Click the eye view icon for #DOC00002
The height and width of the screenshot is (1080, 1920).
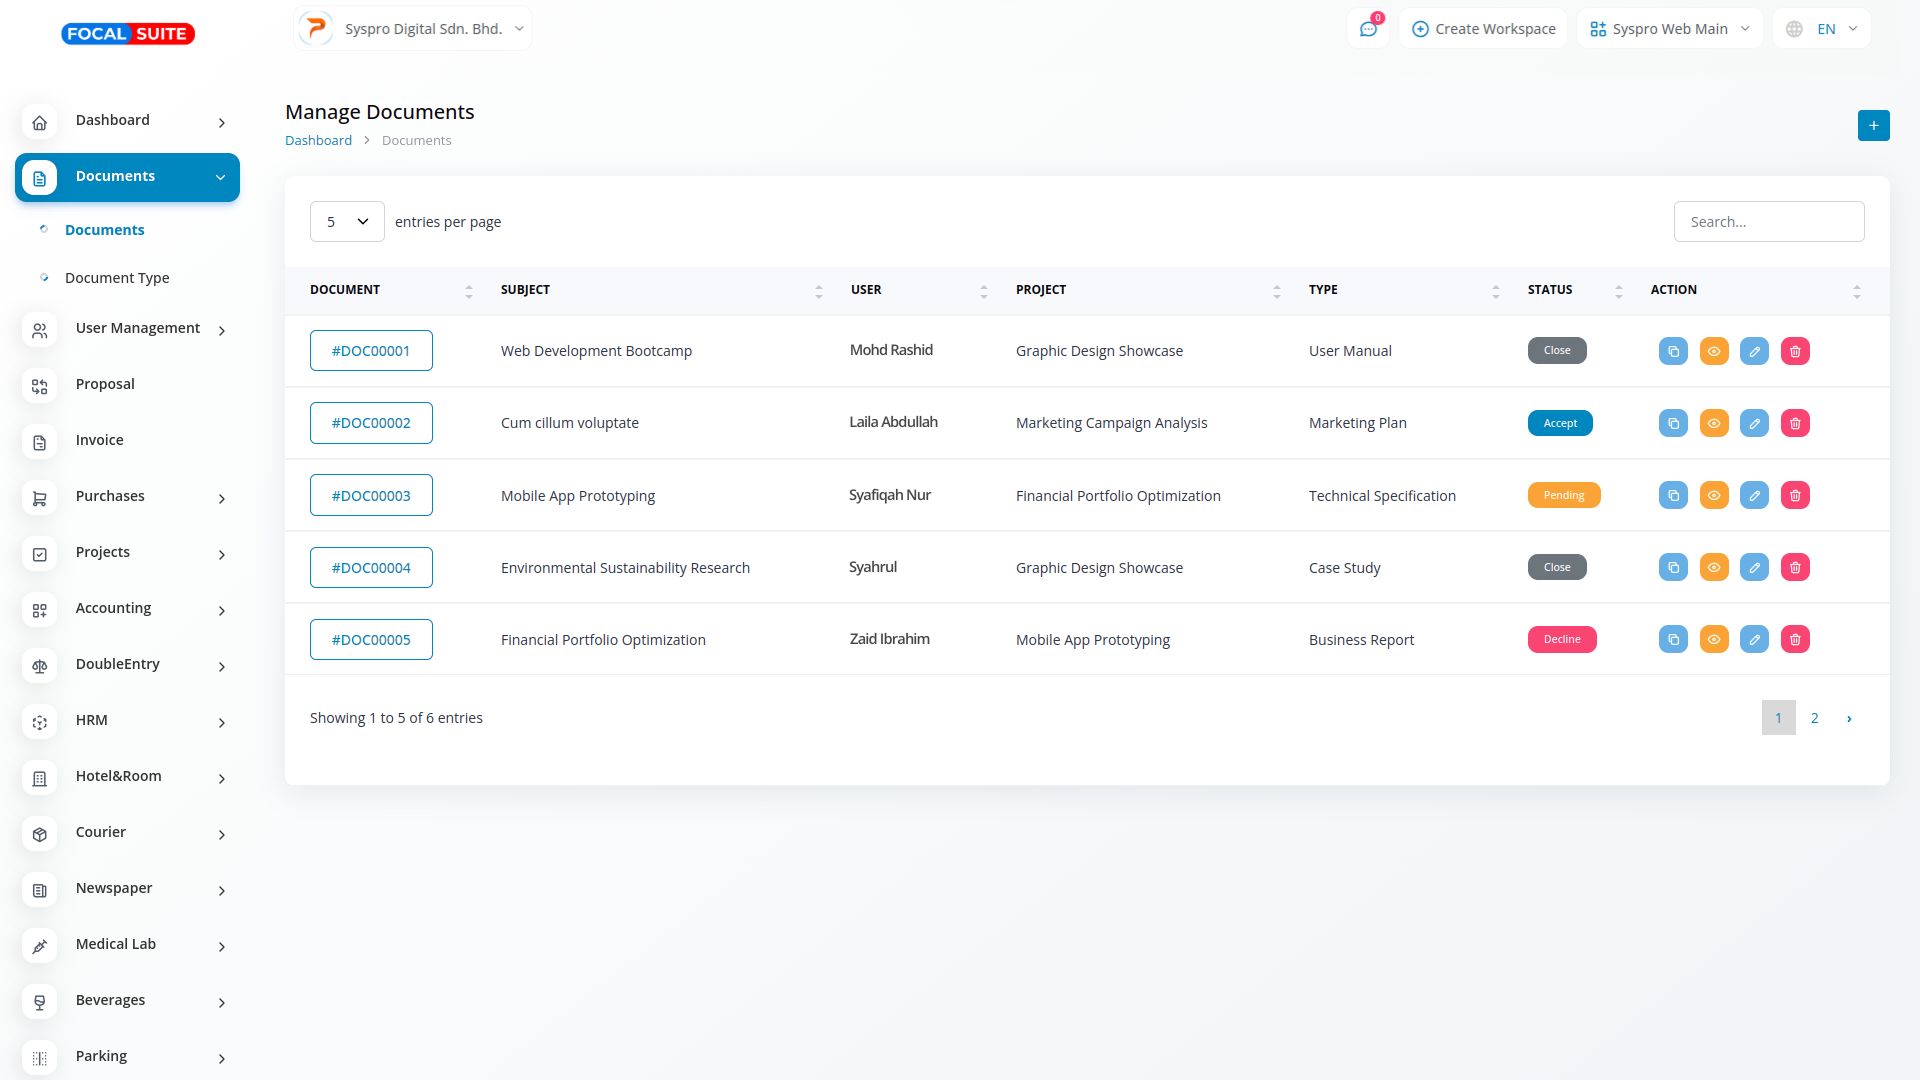pos(1714,423)
